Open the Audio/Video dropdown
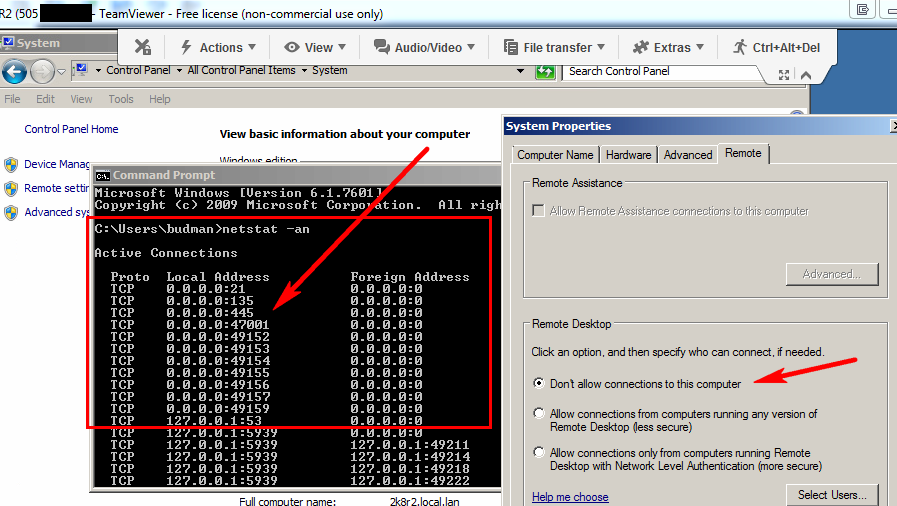 424,47
